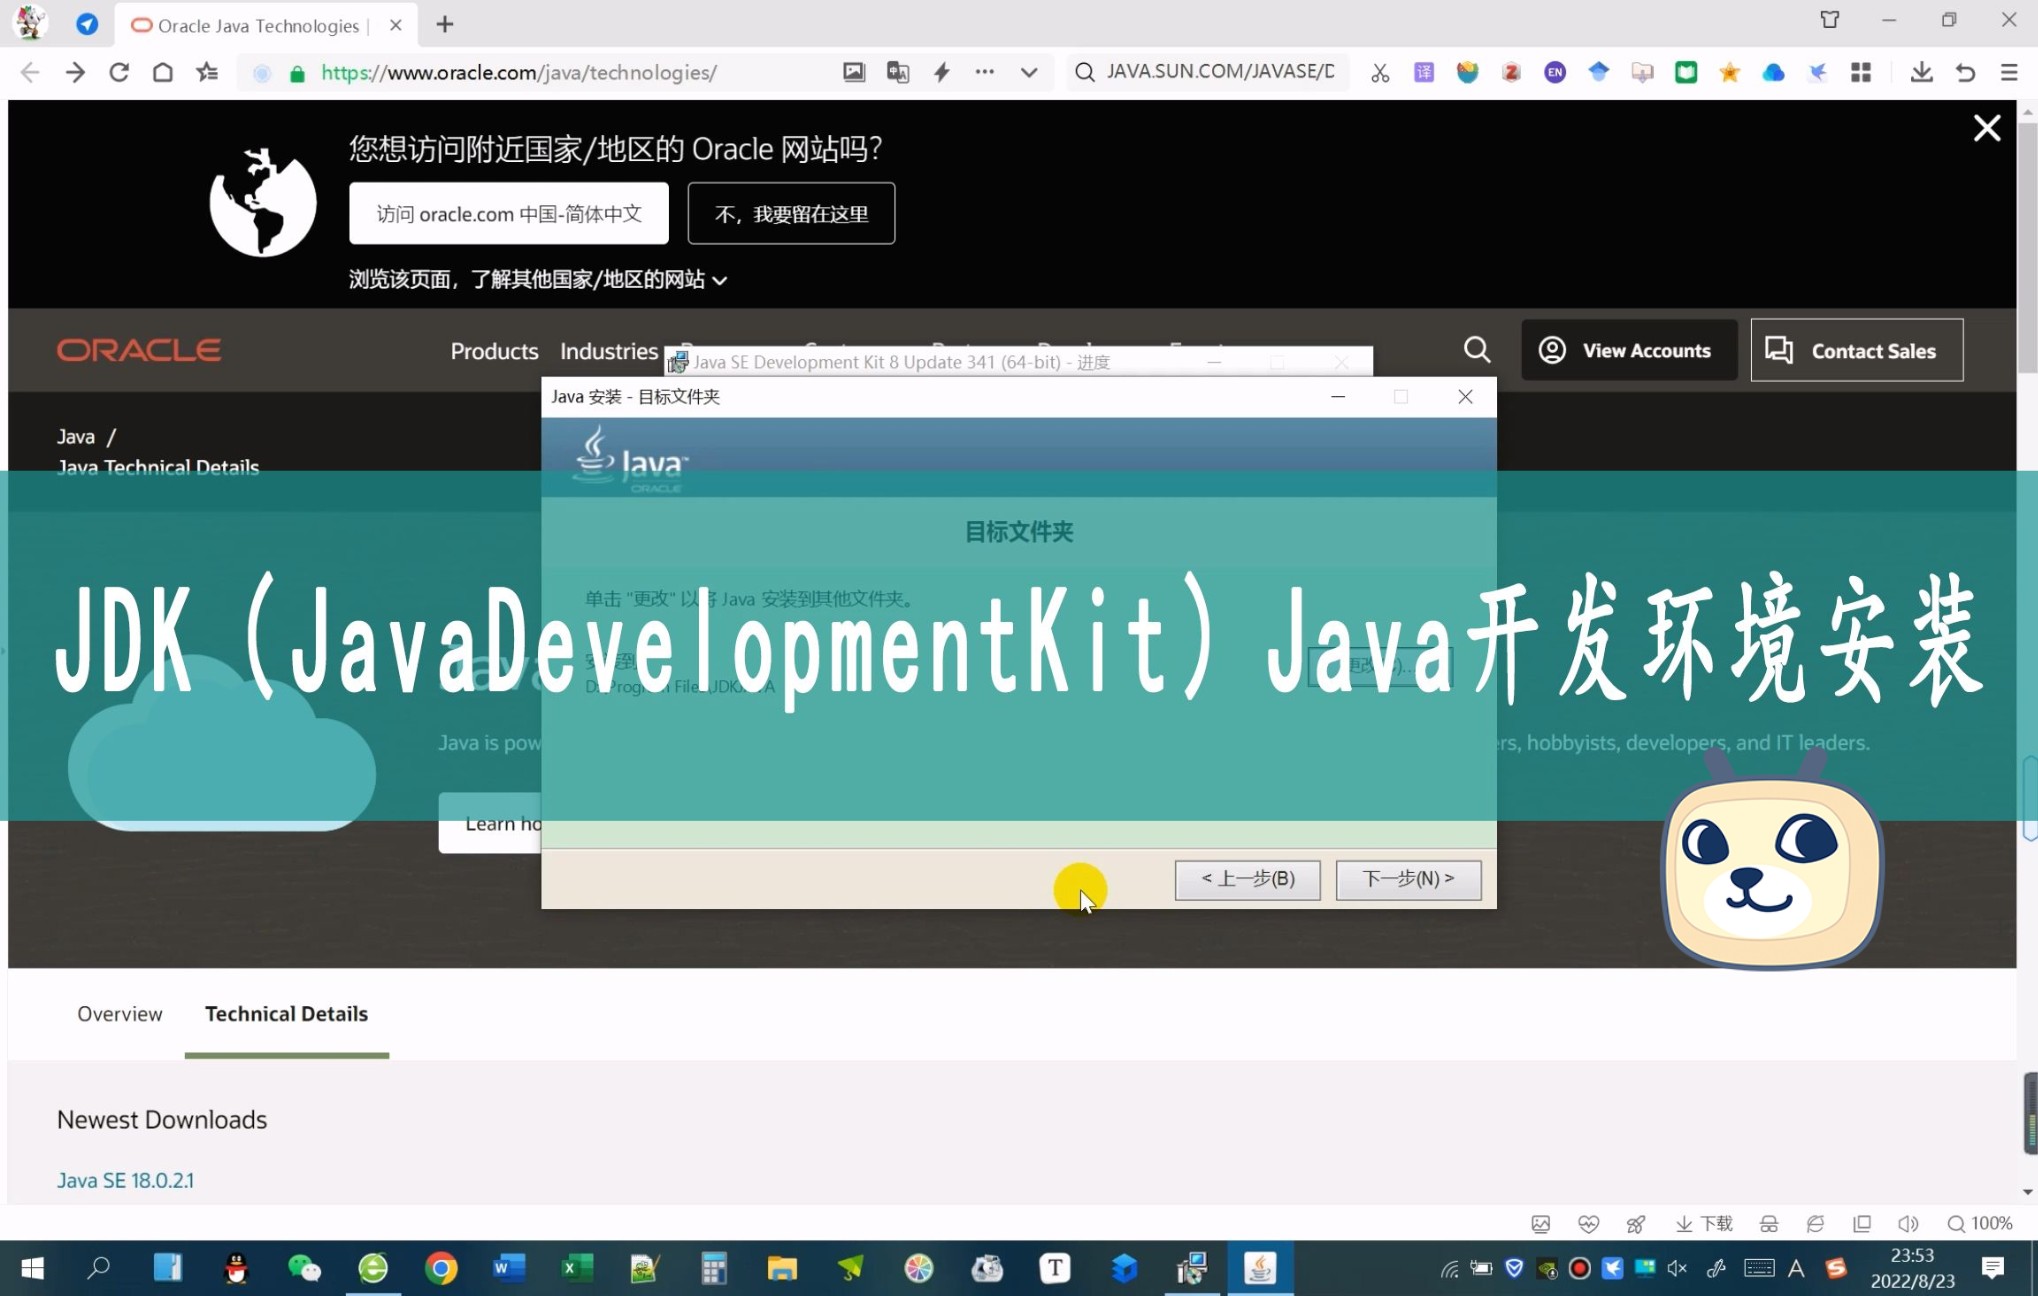The height and width of the screenshot is (1296, 2038).
Task: Click visit oracle.com China simplified Chinese
Action: click(x=508, y=214)
